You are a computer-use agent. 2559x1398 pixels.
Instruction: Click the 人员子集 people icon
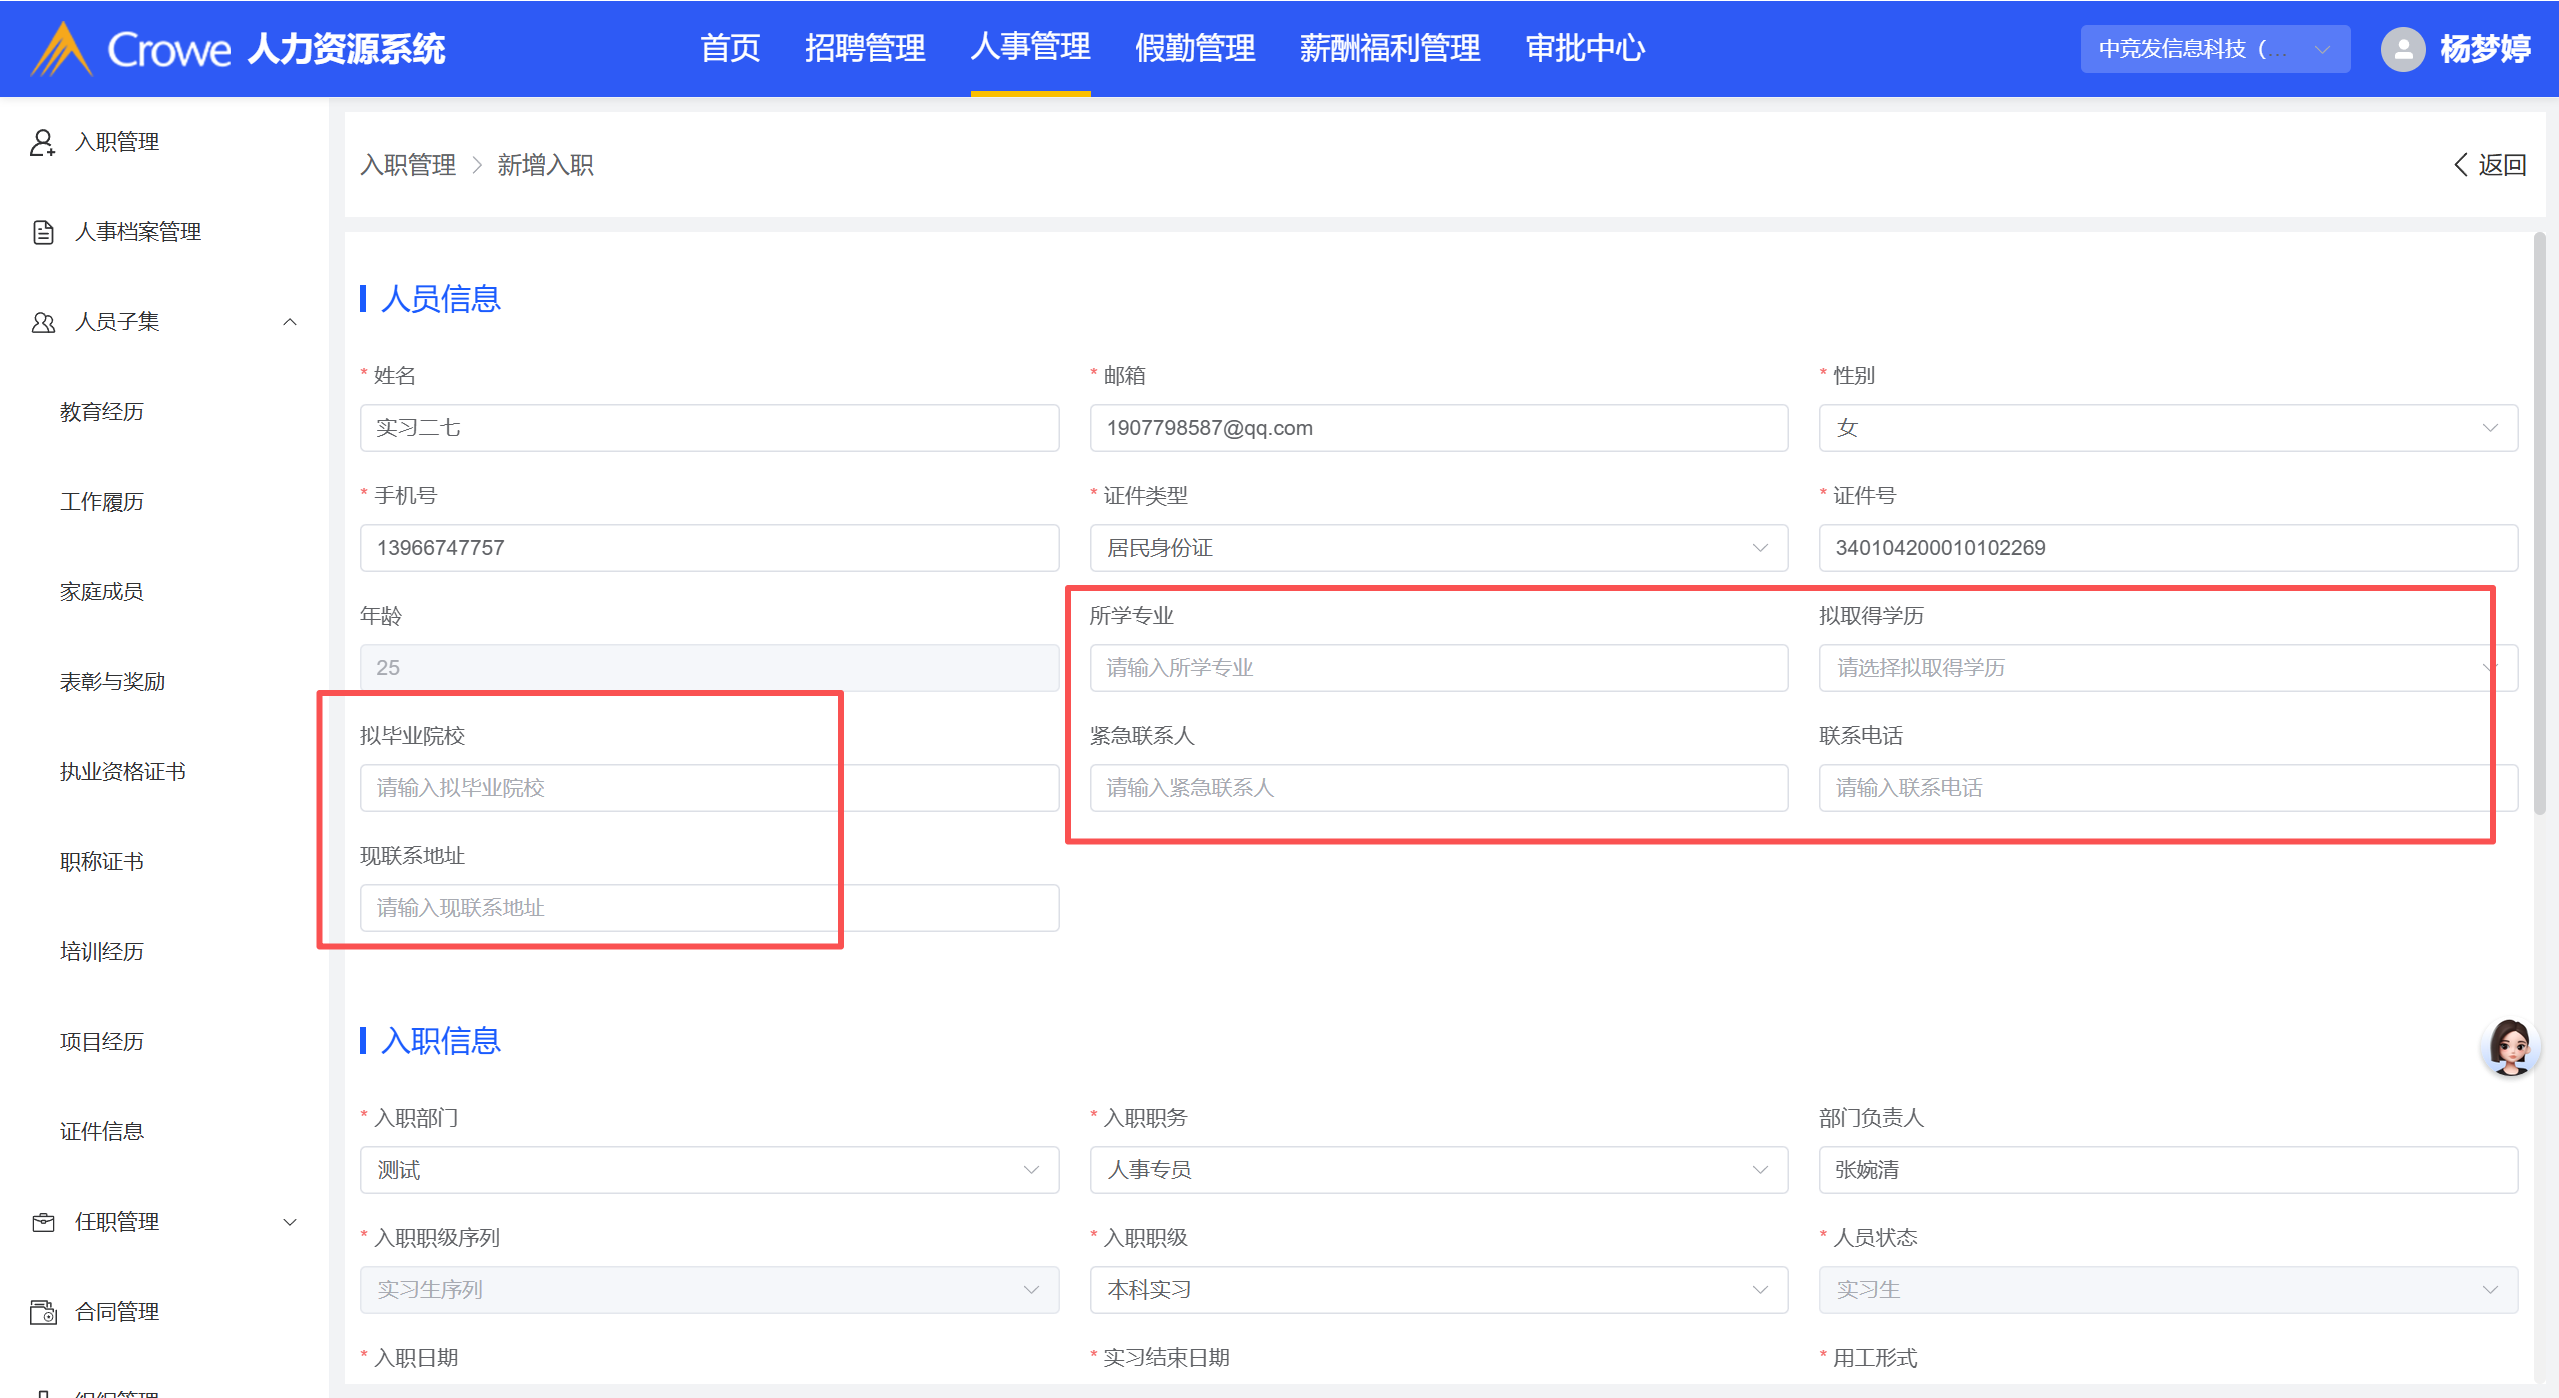(x=42, y=322)
